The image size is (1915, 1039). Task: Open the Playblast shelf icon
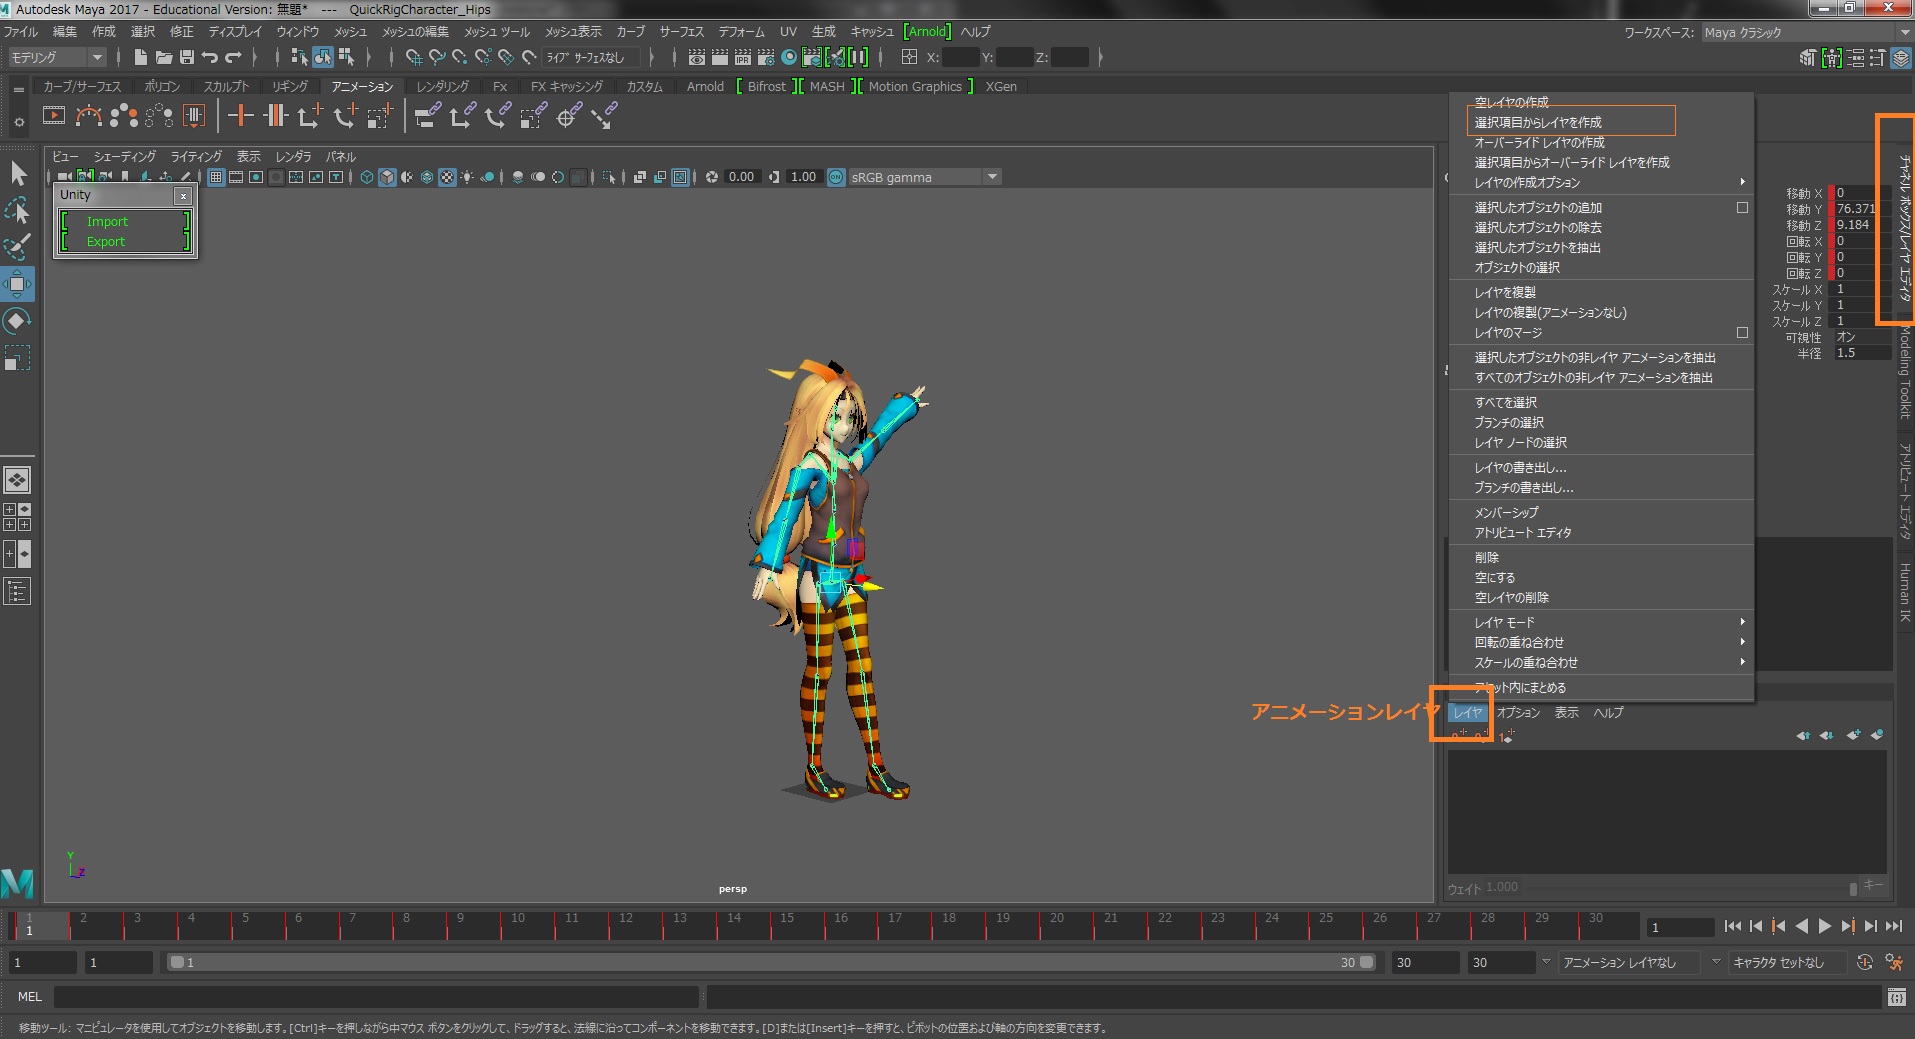pos(53,116)
